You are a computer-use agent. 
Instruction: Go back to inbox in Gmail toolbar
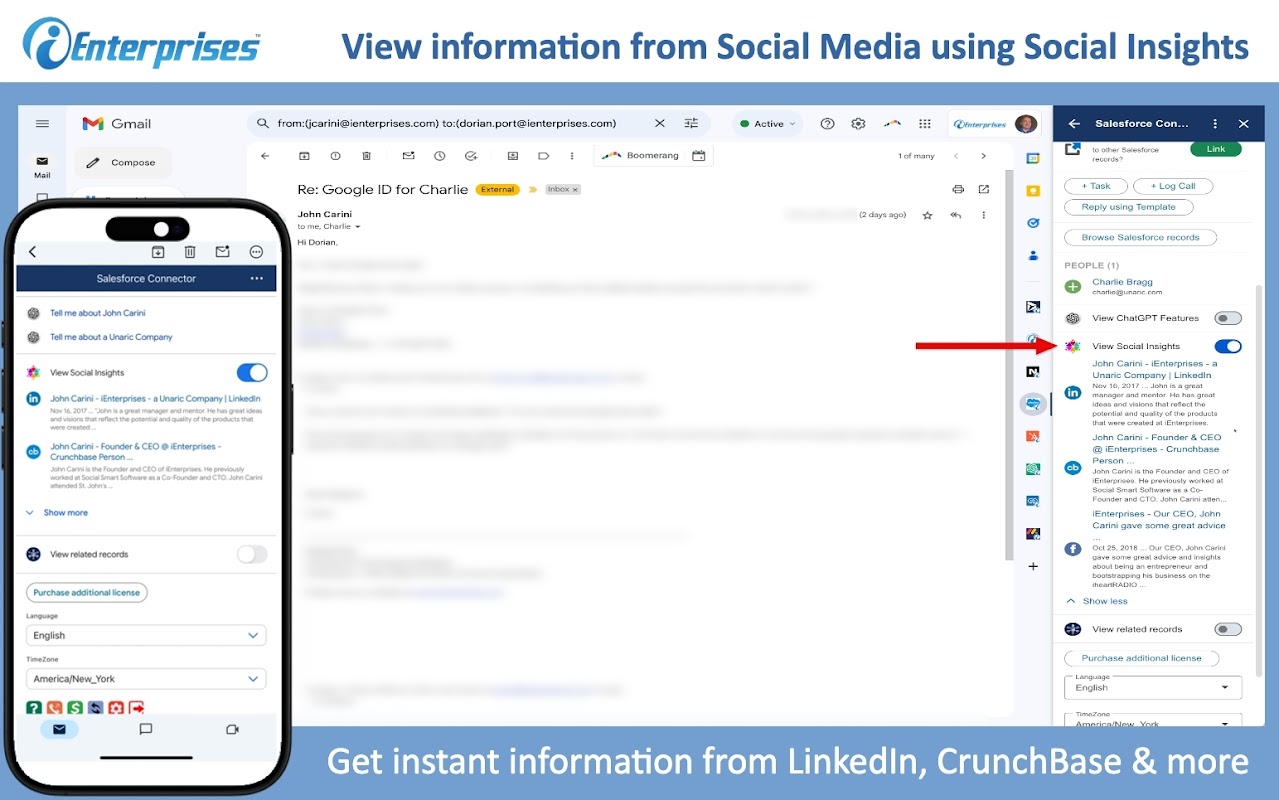point(265,156)
